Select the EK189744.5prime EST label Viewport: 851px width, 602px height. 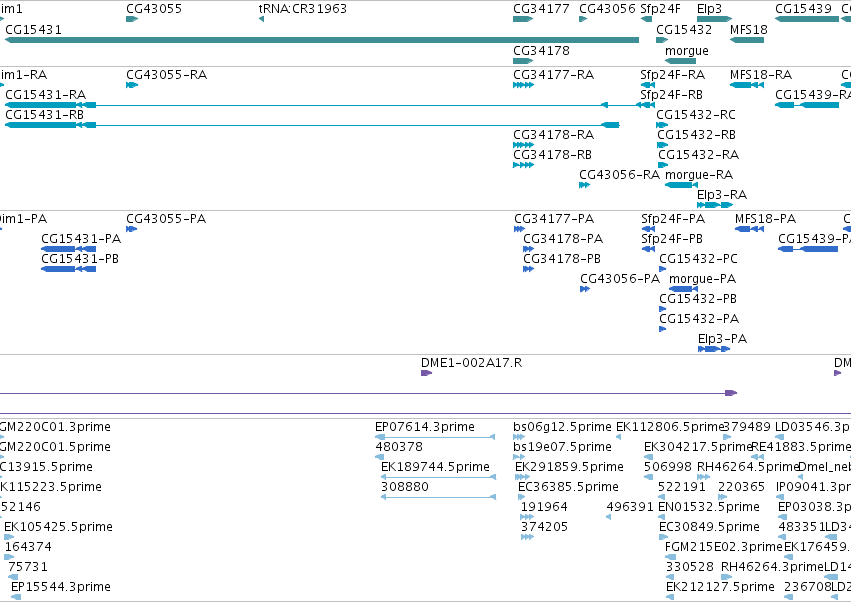[x=435, y=467]
